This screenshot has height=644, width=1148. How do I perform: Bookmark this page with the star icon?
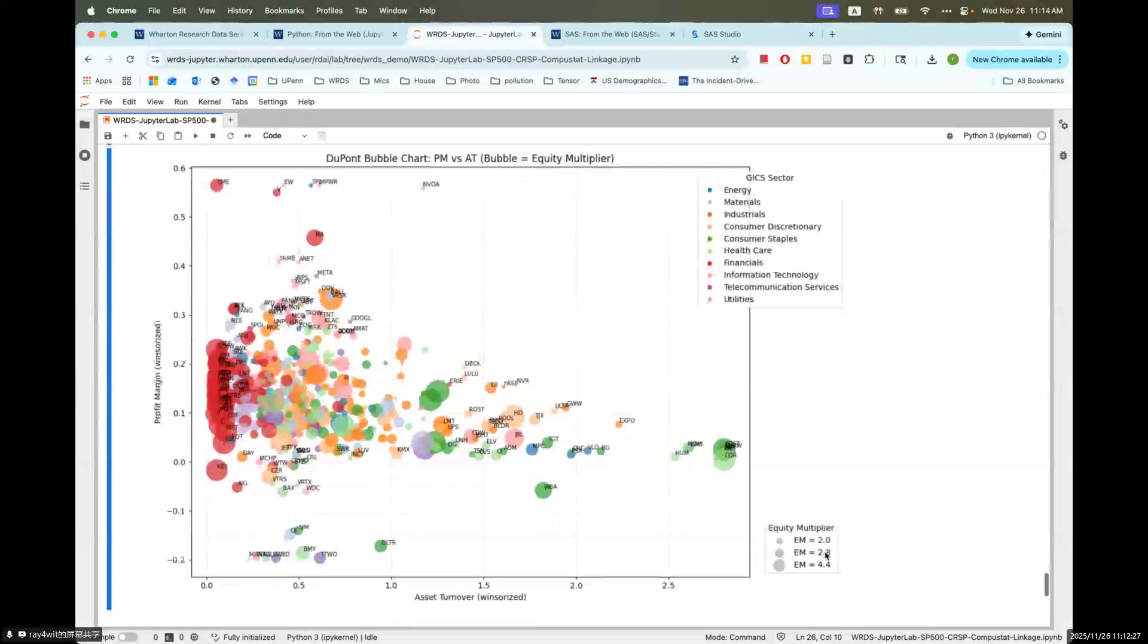(735, 59)
